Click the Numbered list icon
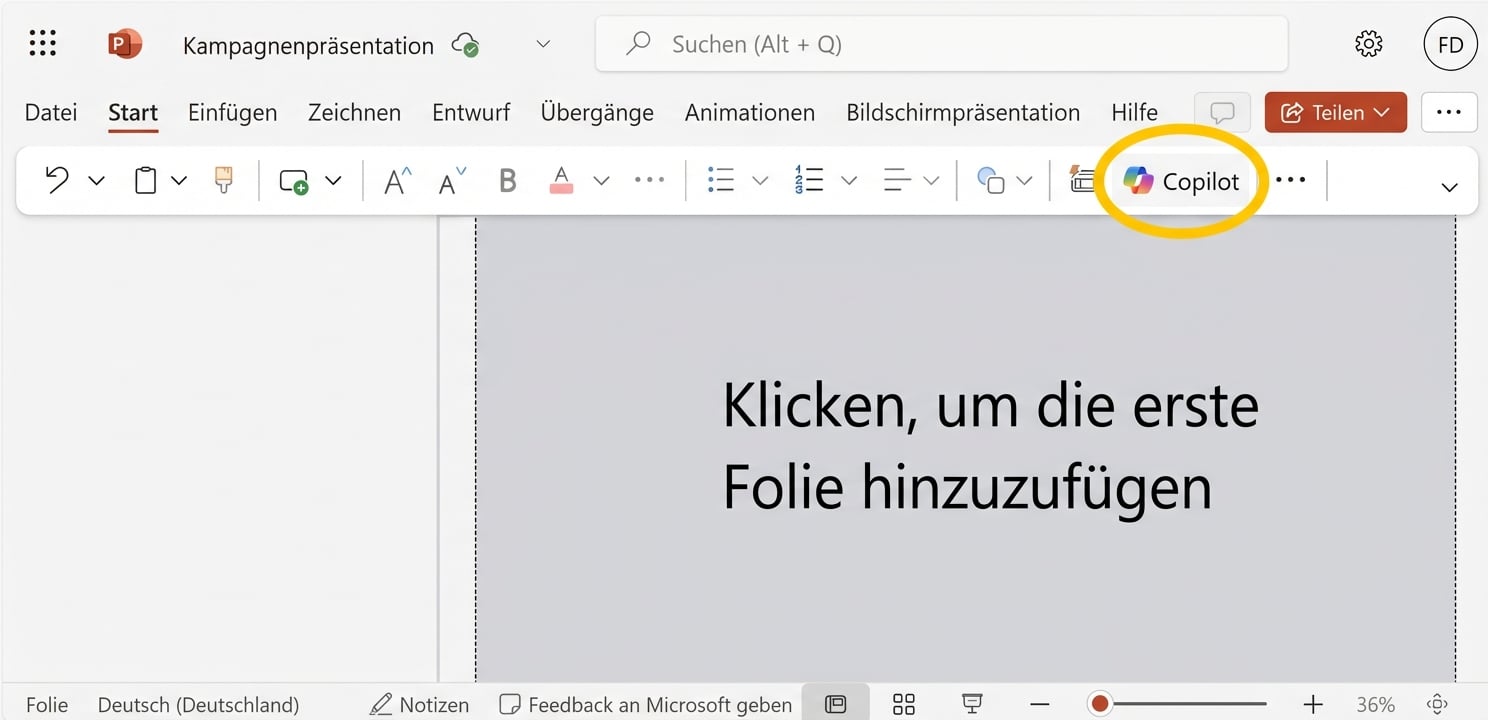Viewport: 1488px width, 720px height. (809, 180)
